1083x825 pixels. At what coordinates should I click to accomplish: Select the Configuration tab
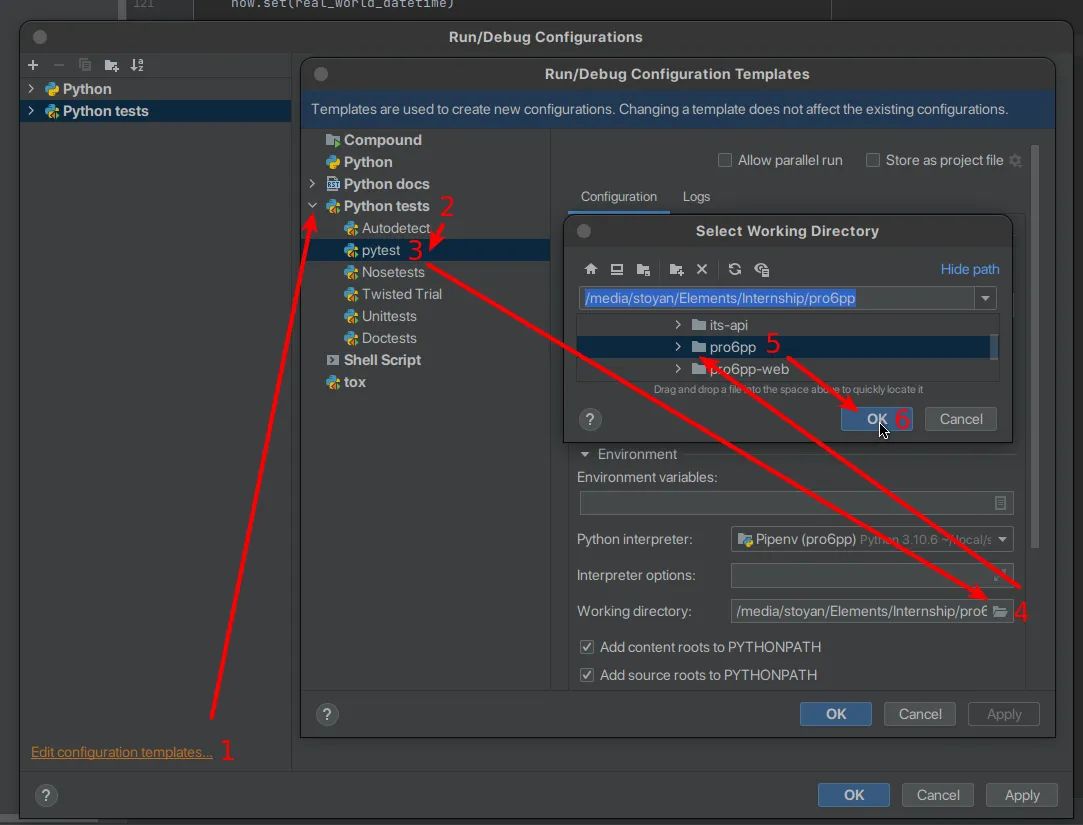619,197
